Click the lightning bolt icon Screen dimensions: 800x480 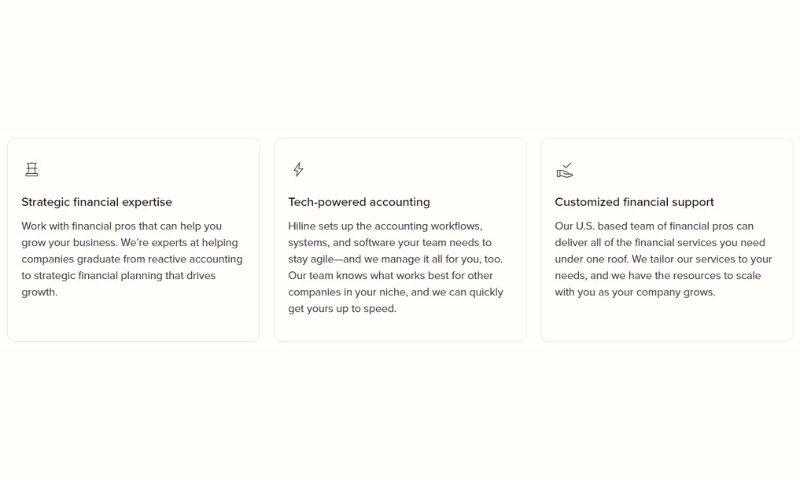(x=298, y=170)
